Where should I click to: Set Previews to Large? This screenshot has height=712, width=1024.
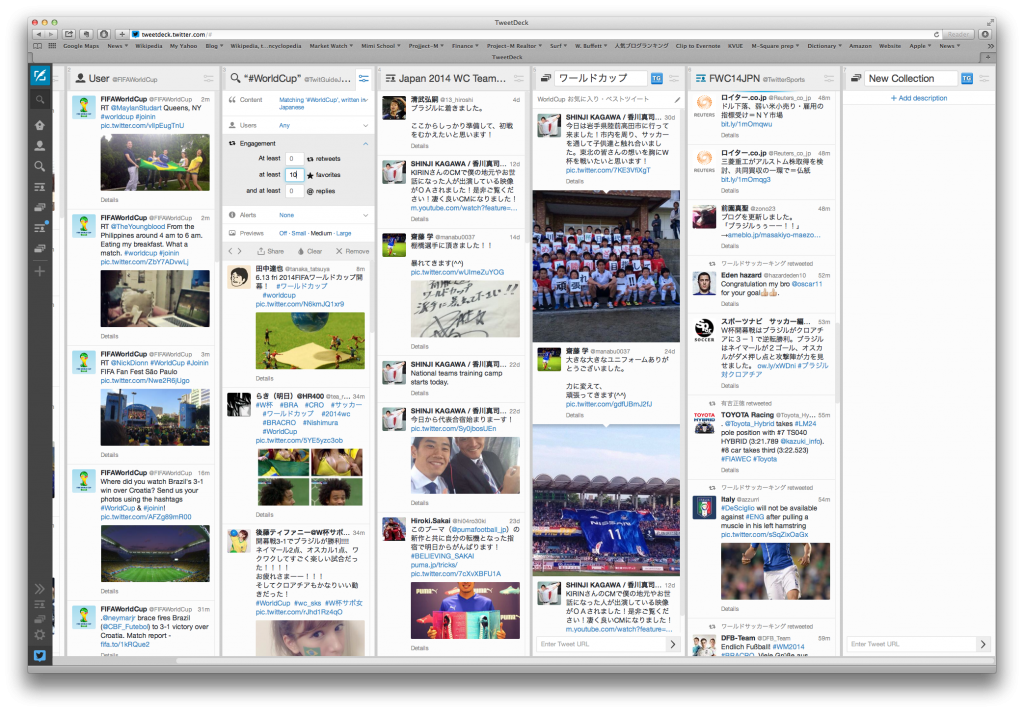click(x=344, y=233)
